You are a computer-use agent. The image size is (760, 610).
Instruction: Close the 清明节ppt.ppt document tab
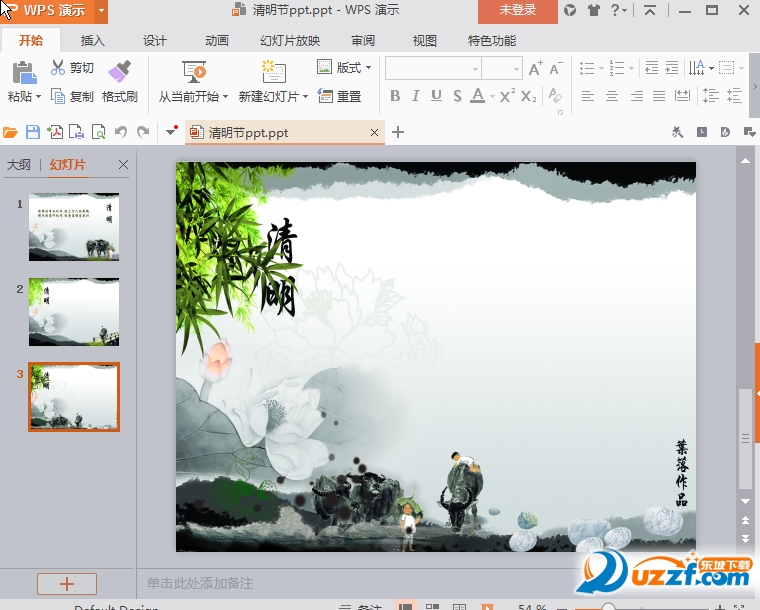(374, 132)
